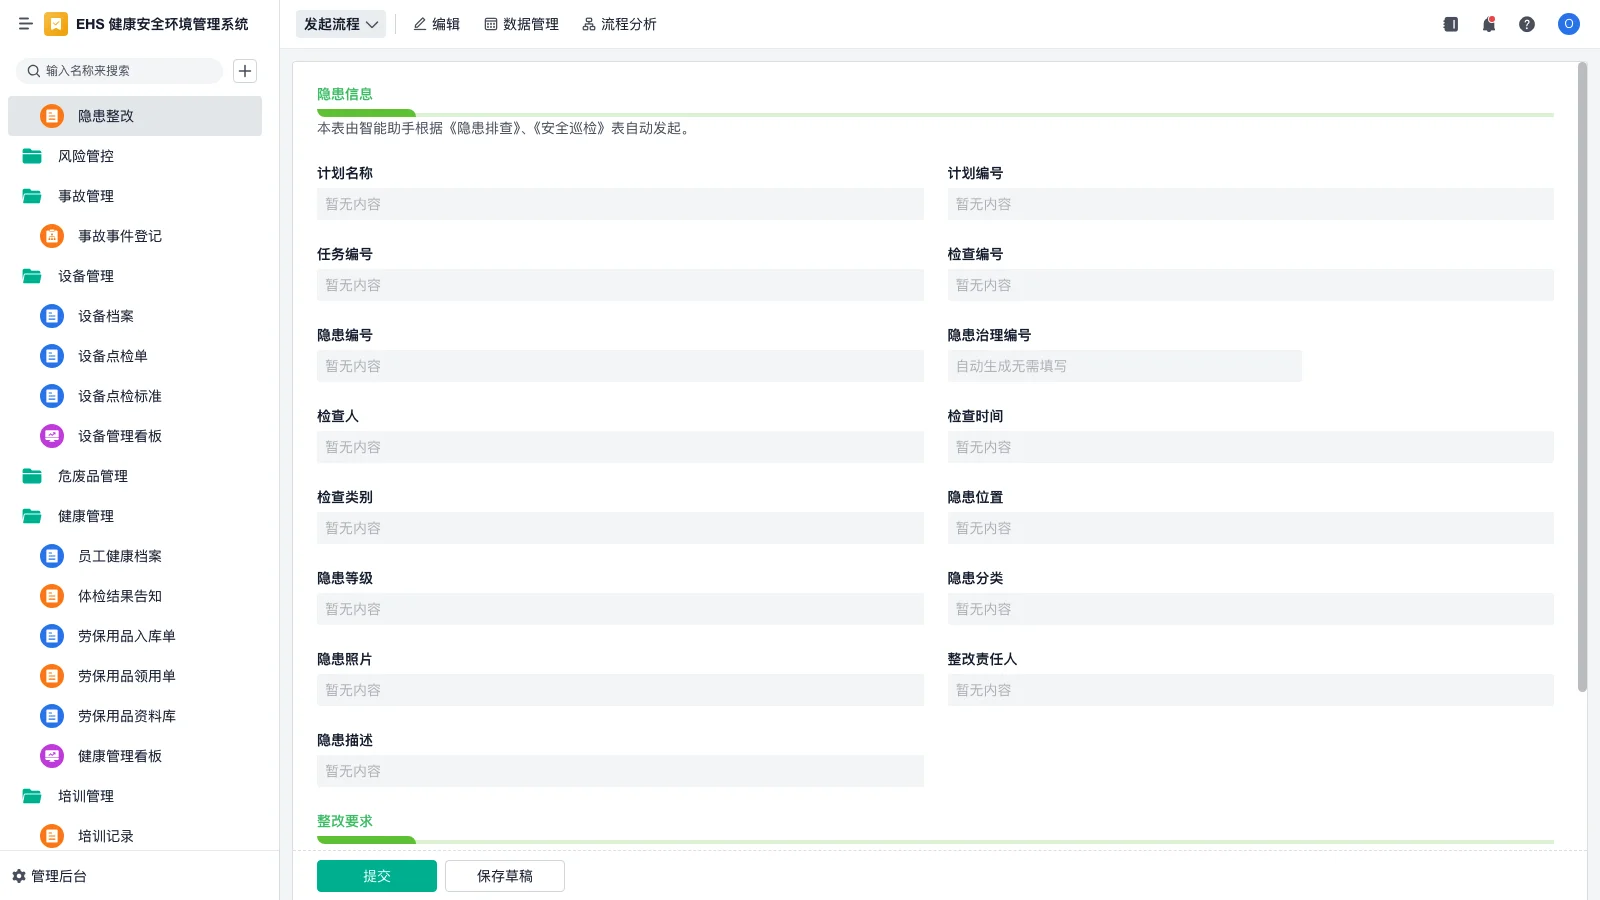Open the book icon in top bar

pyautogui.click(x=1451, y=24)
